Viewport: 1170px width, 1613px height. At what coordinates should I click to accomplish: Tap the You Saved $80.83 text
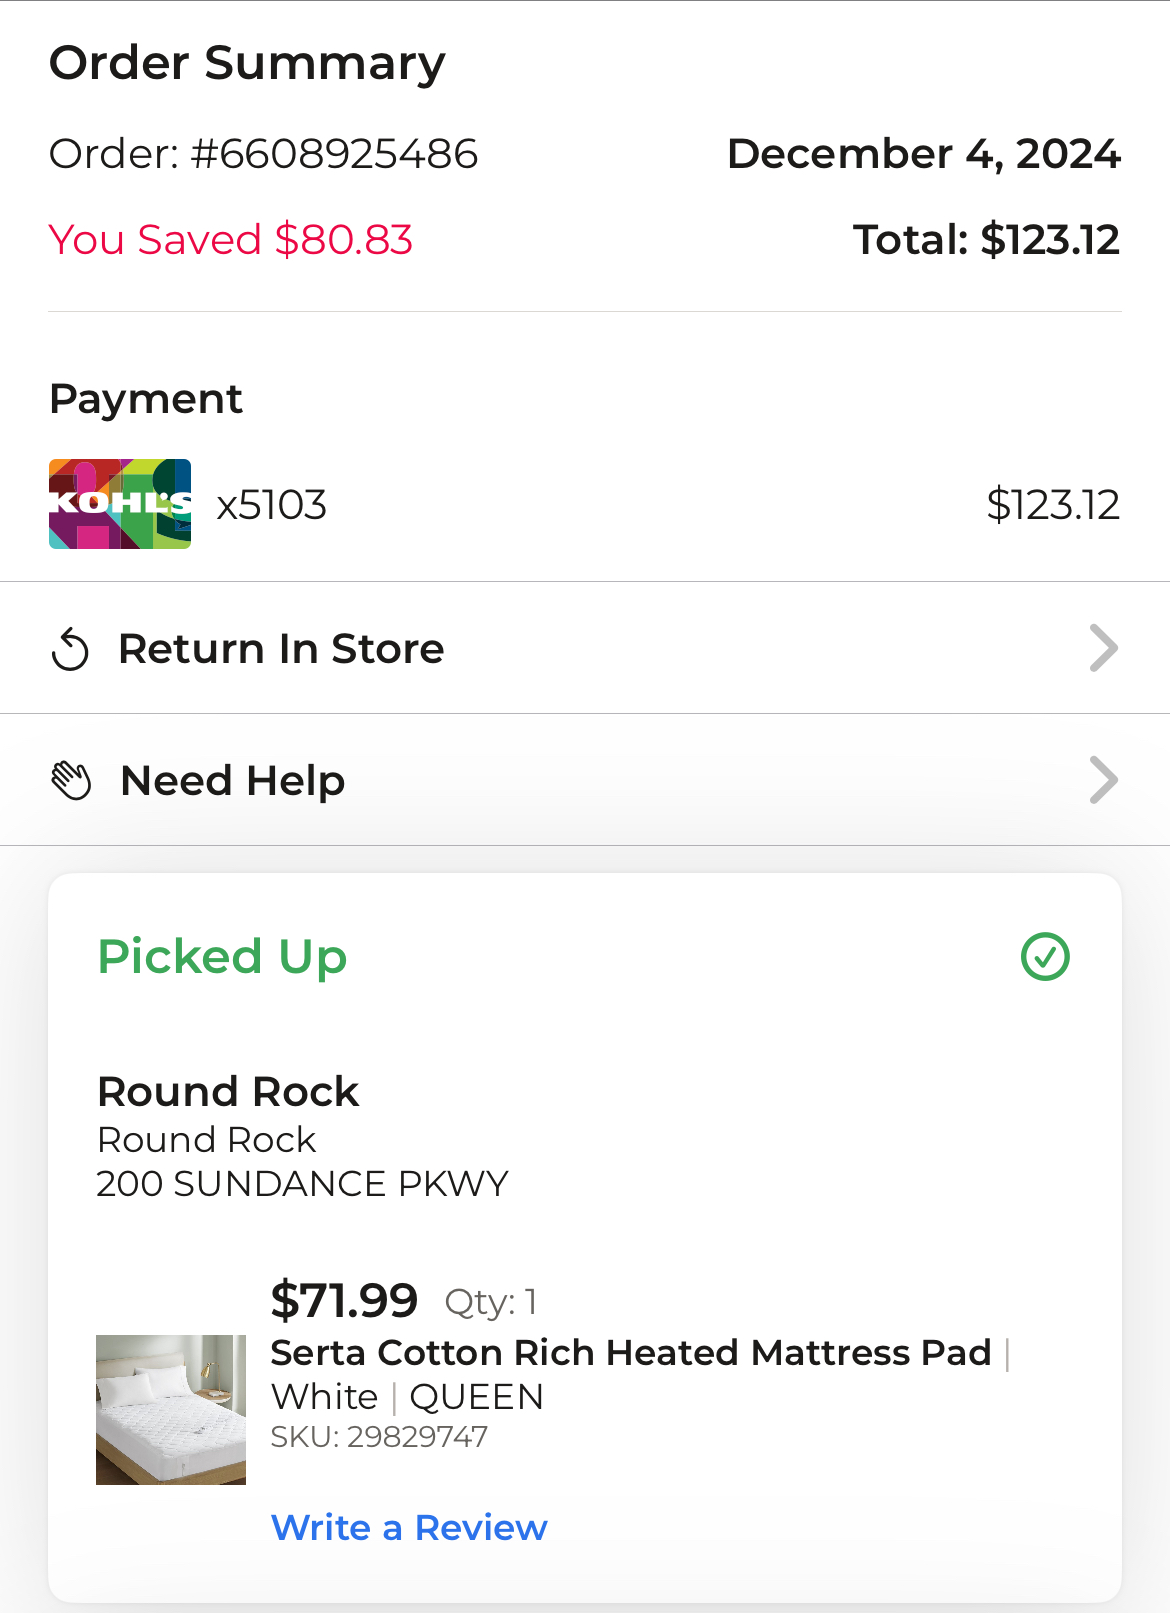click(231, 240)
